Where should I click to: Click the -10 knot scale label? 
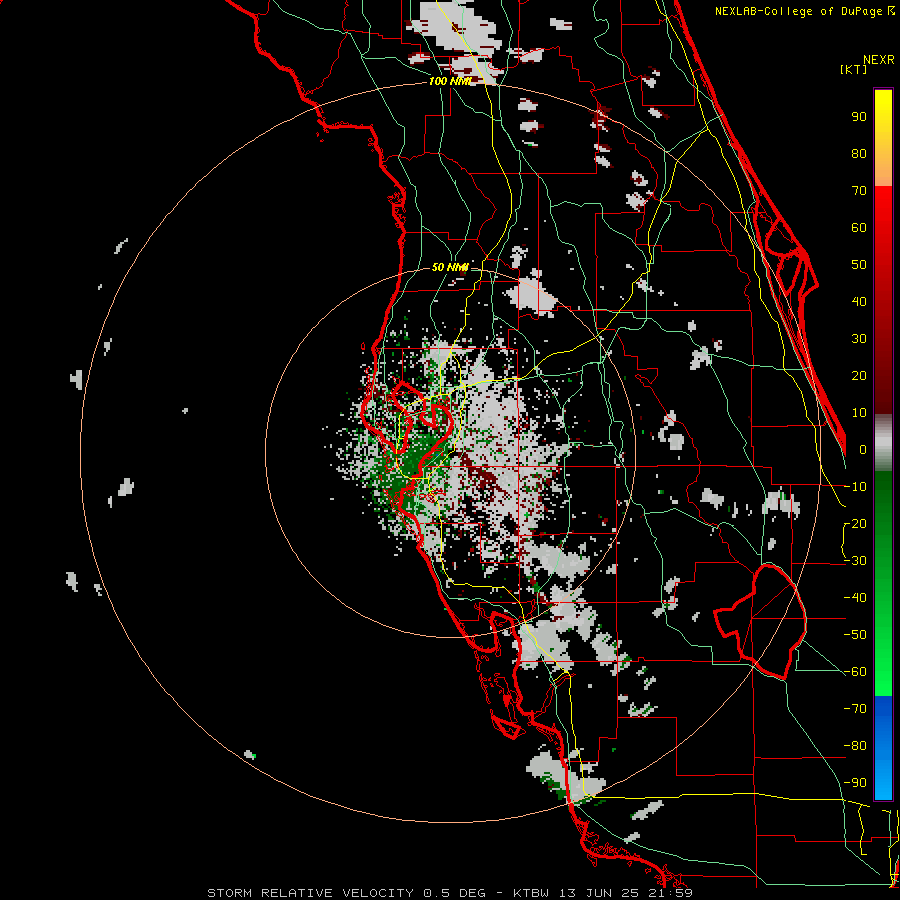point(855,487)
